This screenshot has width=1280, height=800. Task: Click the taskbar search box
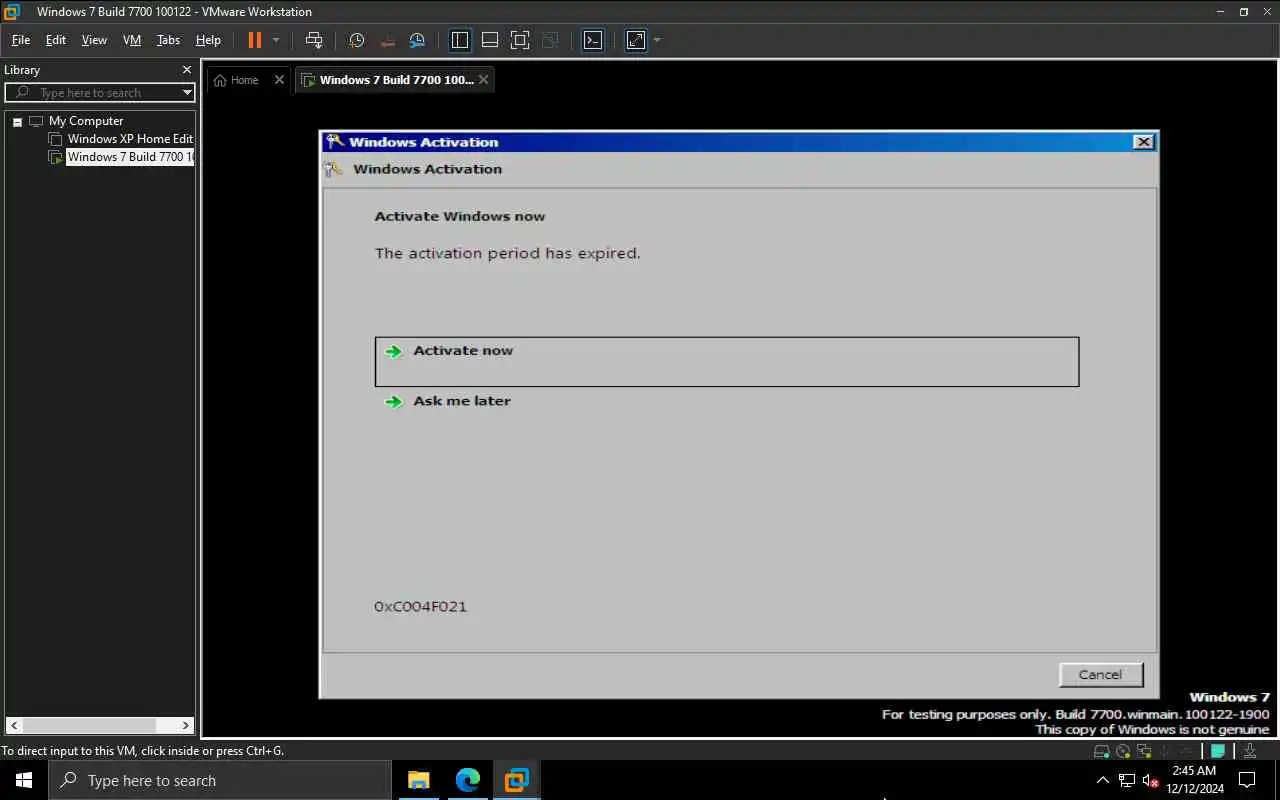click(x=220, y=780)
